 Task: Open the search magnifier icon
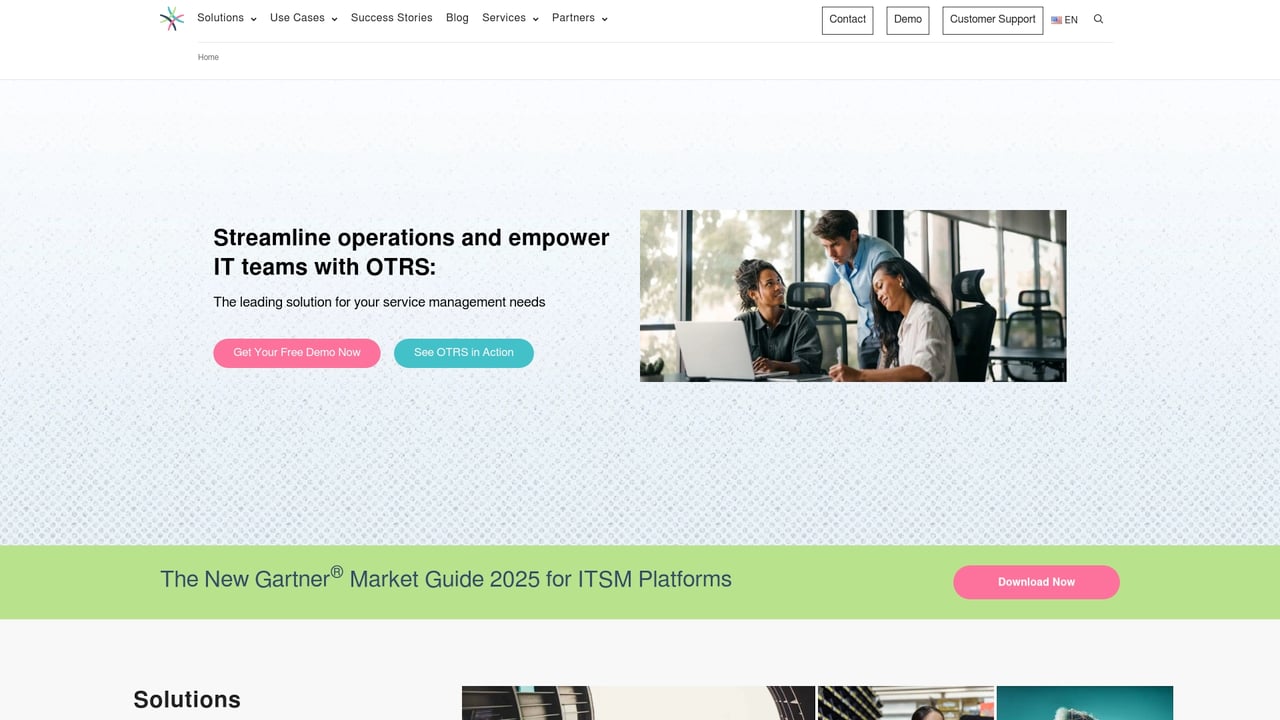[x=1098, y=19]
